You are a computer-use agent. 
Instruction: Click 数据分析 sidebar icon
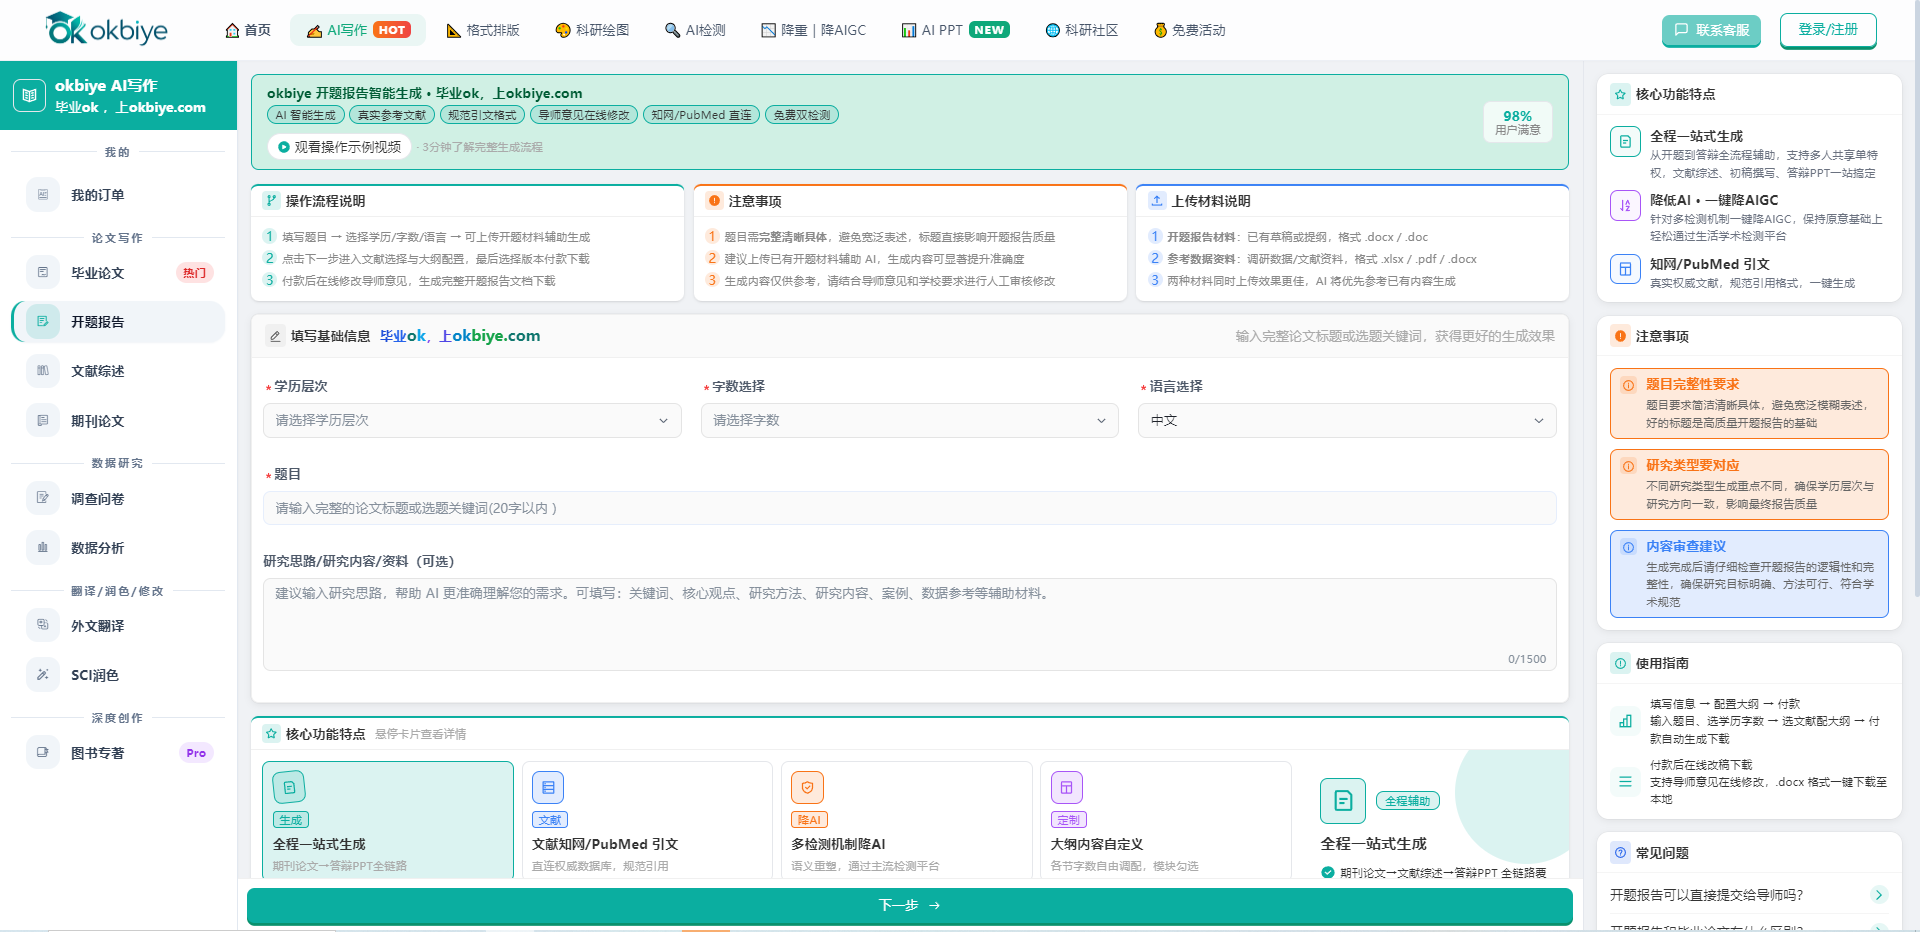pos(42,547)
